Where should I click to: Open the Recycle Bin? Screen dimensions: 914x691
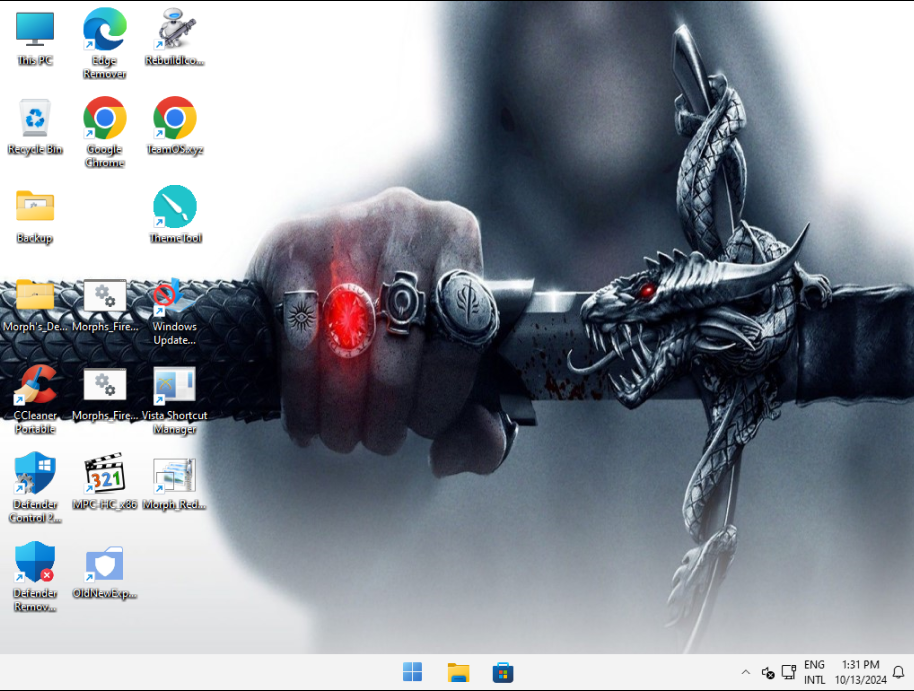point(35,127)
